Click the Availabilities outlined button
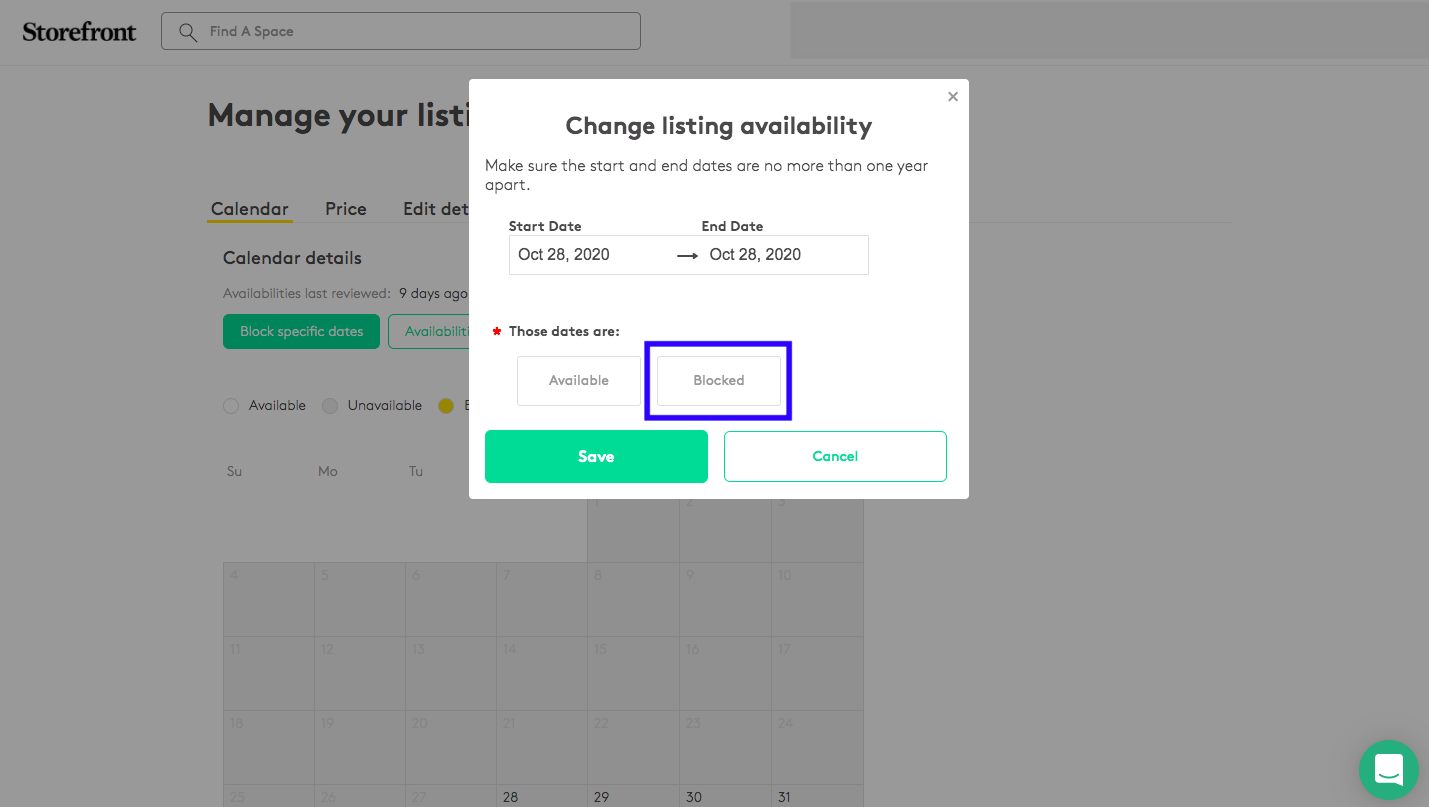 pyautogui.click(x=430, y=332)
